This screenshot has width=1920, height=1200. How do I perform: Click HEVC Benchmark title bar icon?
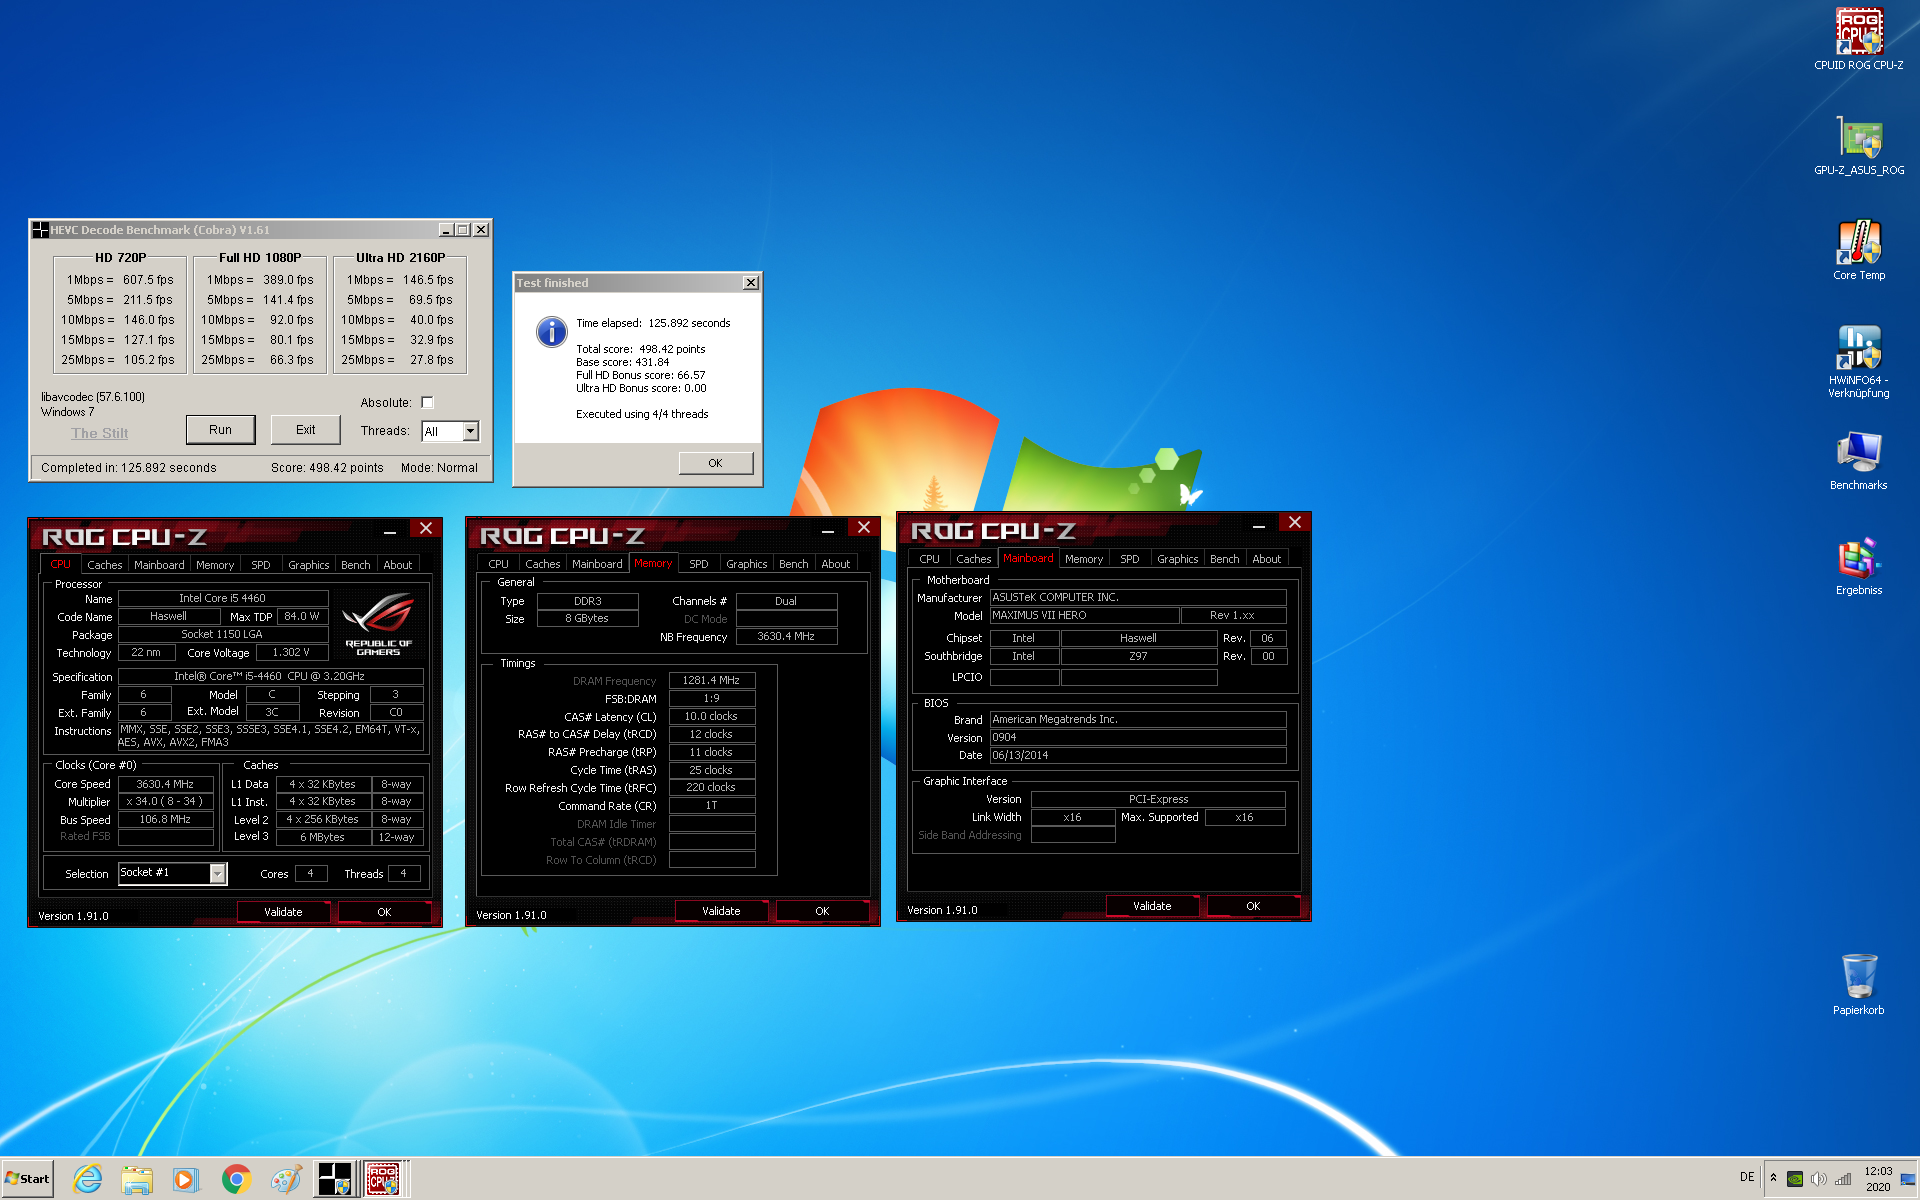click(x=40, y=230)
